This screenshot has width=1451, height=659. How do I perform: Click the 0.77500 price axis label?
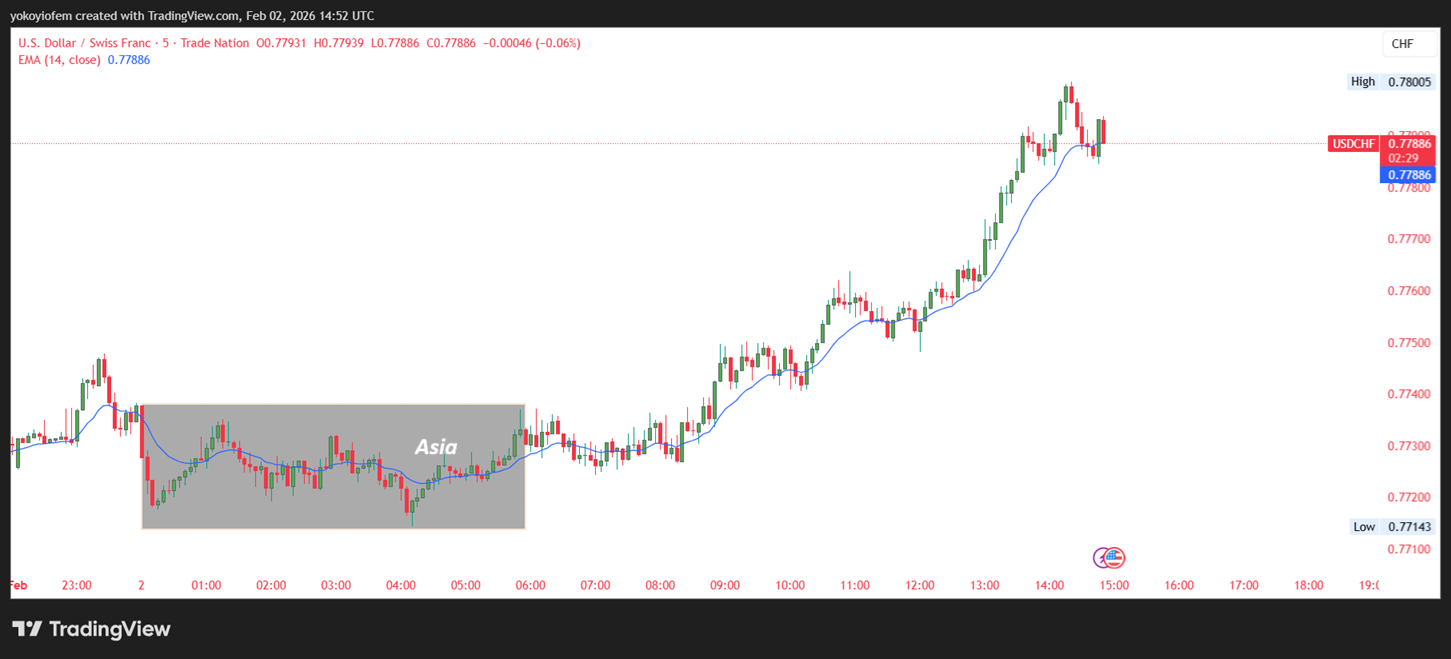1409,343
